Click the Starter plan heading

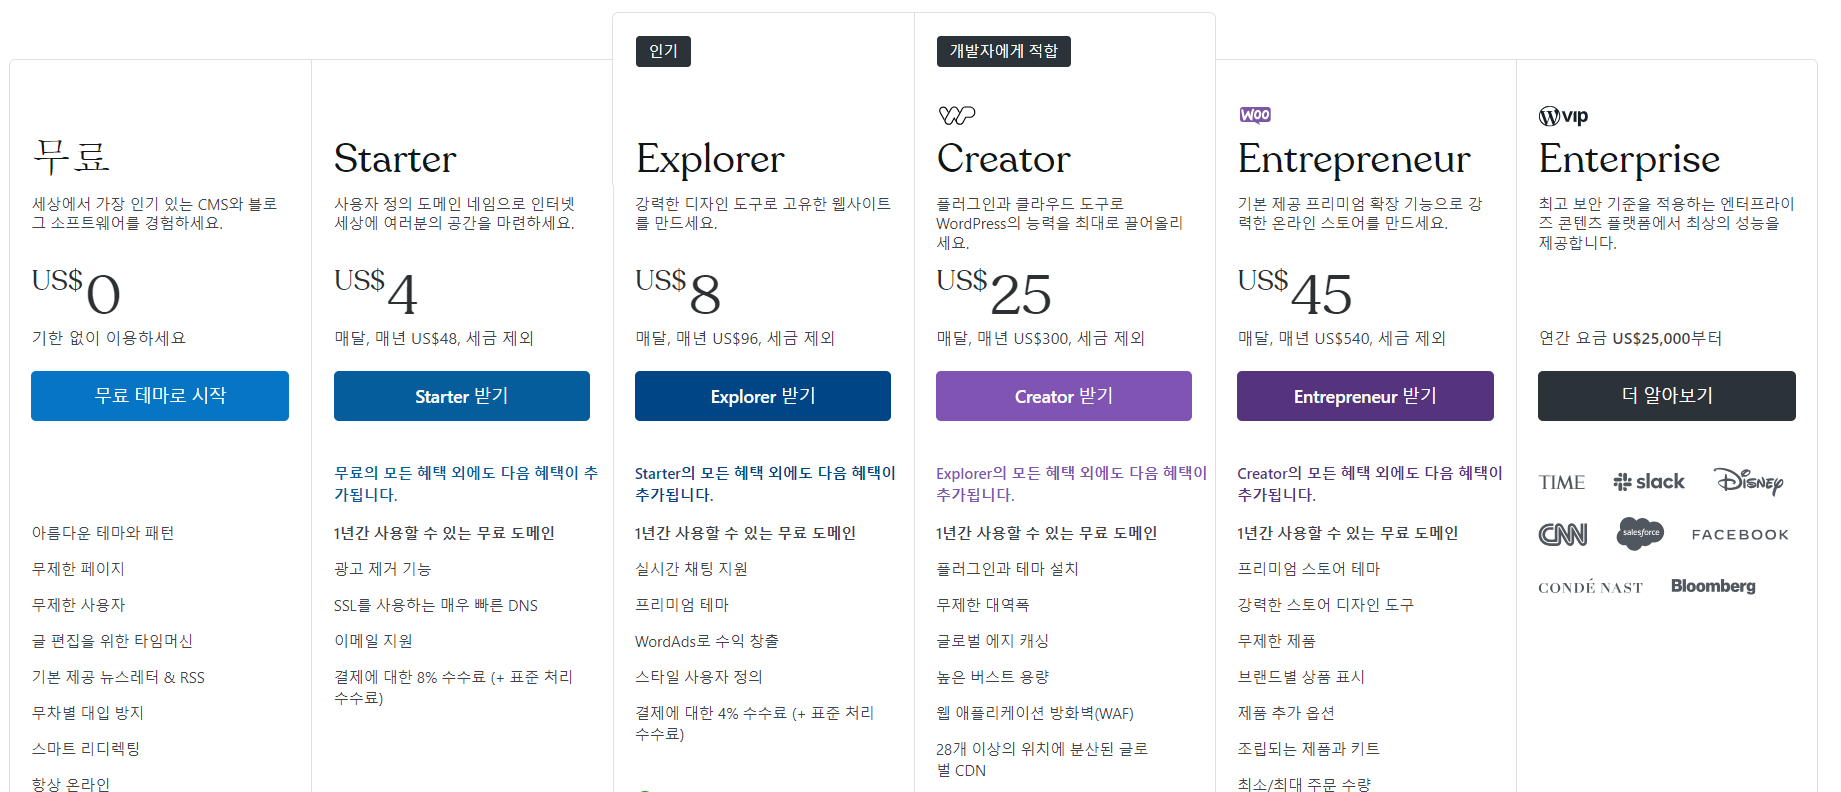395,159
